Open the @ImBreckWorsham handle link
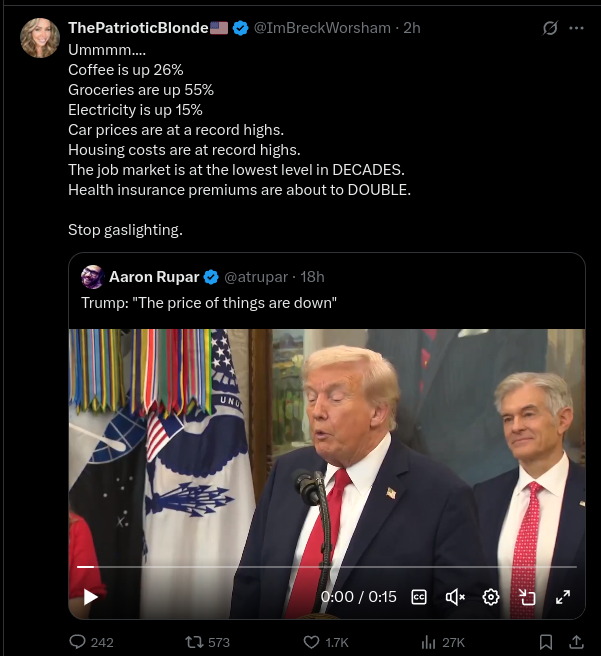 click(x=323, y=28)
